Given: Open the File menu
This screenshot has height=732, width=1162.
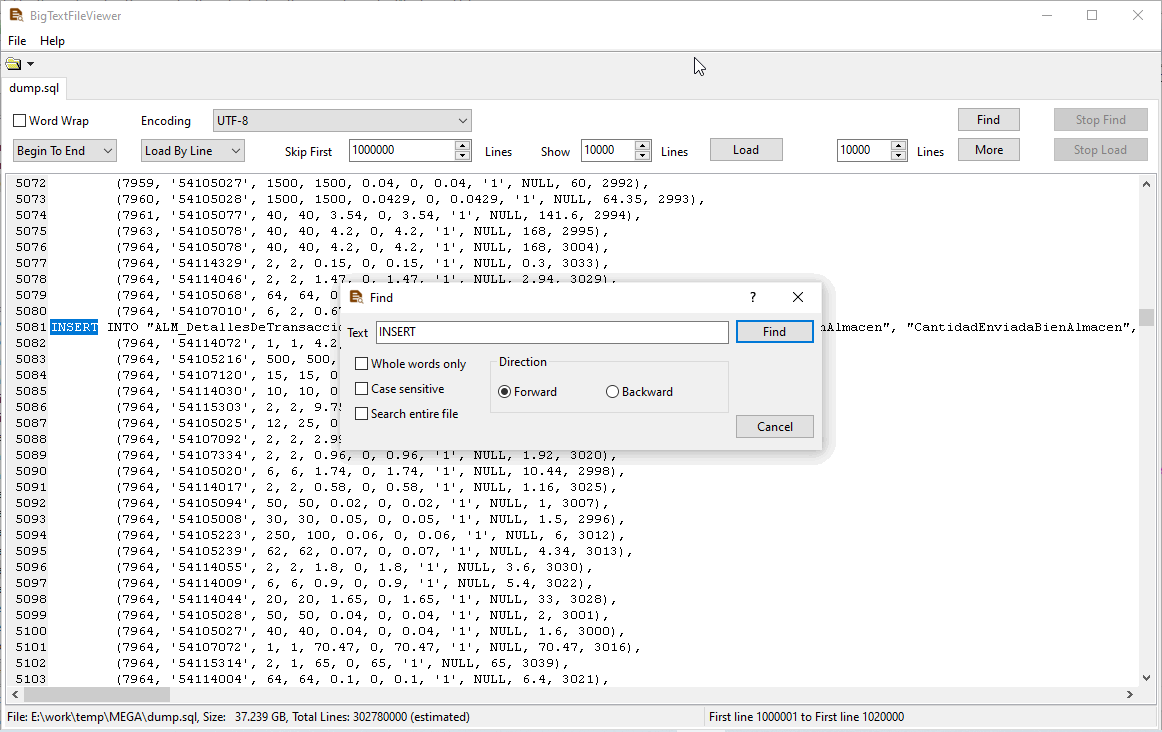Looking at the screenshot, I should tap(17, 41).
